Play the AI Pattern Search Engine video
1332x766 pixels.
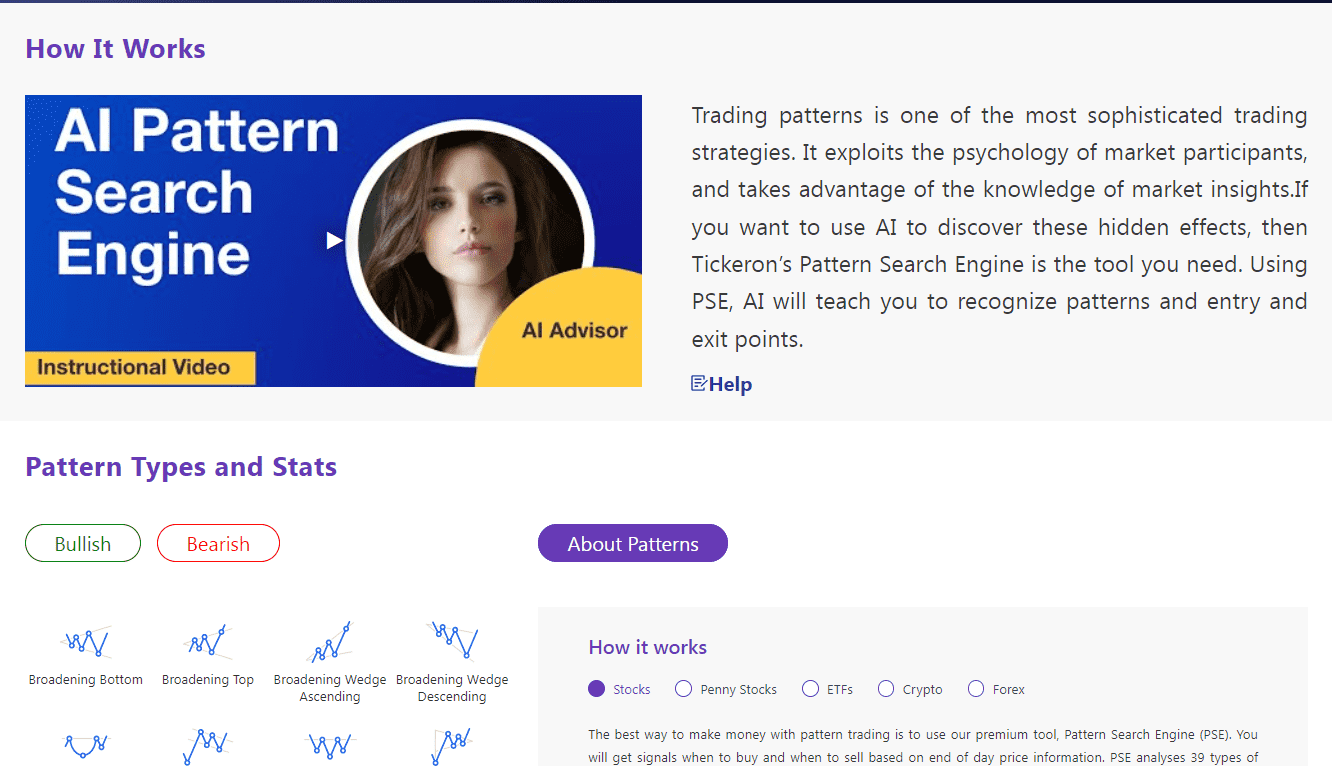tap(334, 240)
